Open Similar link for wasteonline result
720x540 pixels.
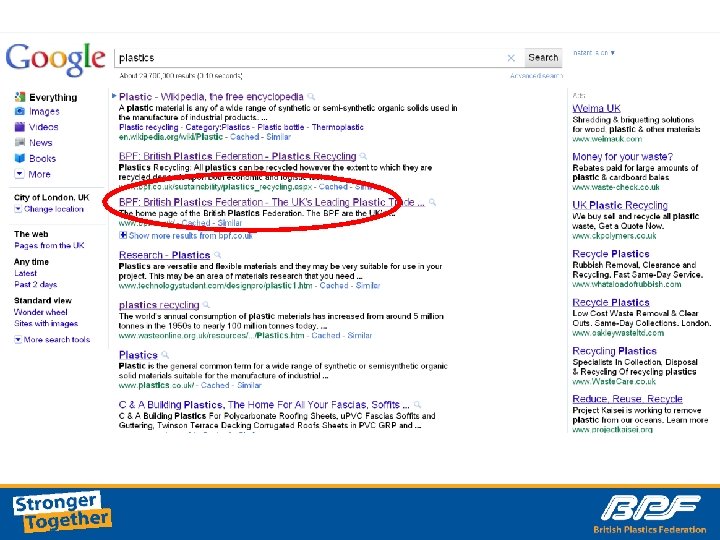click(x=360, y=335)
